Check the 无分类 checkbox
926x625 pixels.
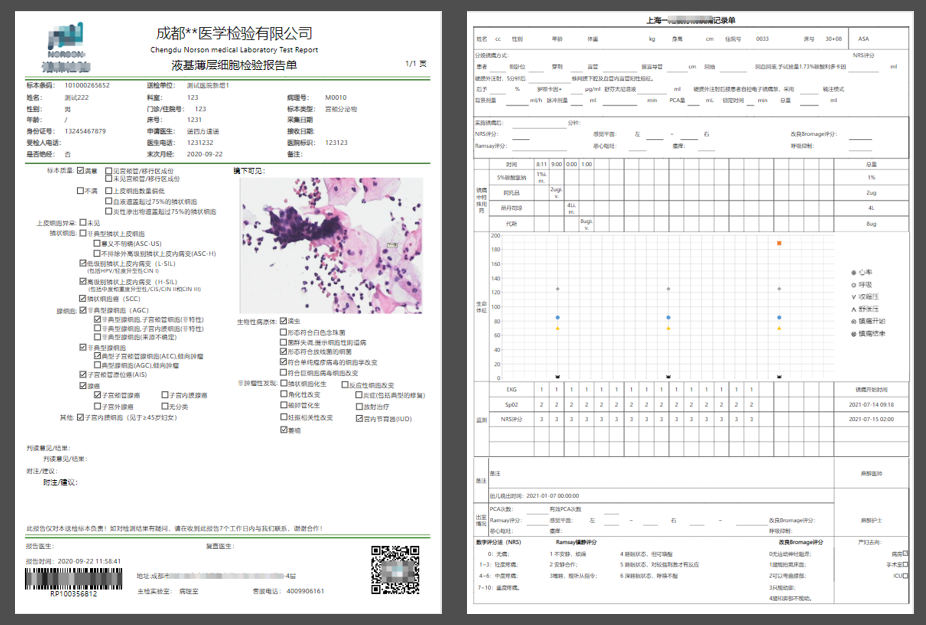pos(165,406)
